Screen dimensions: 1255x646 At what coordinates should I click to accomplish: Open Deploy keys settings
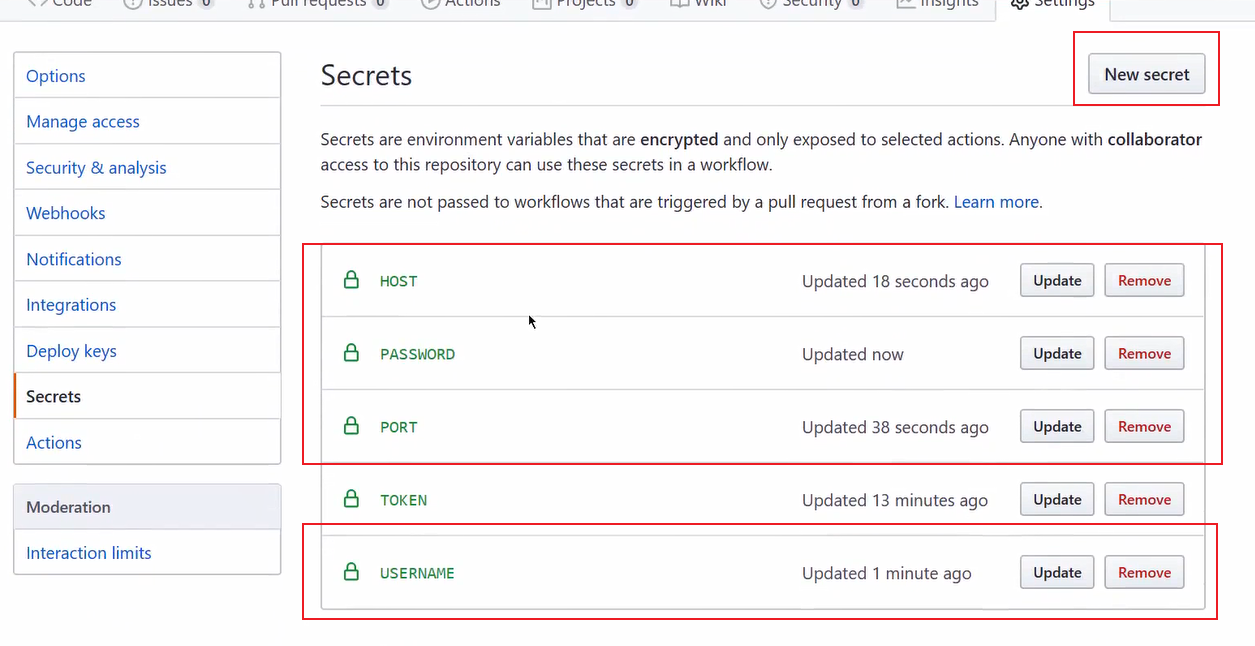click(147, 351)
